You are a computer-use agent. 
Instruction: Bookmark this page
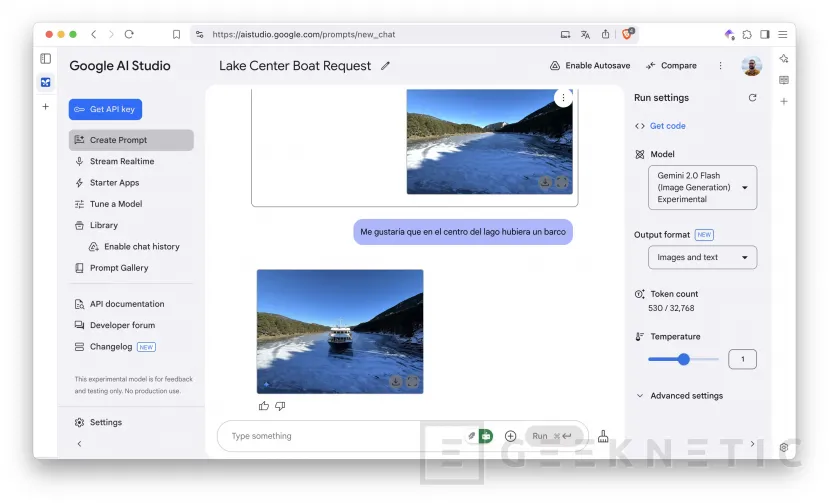point(176,34)
